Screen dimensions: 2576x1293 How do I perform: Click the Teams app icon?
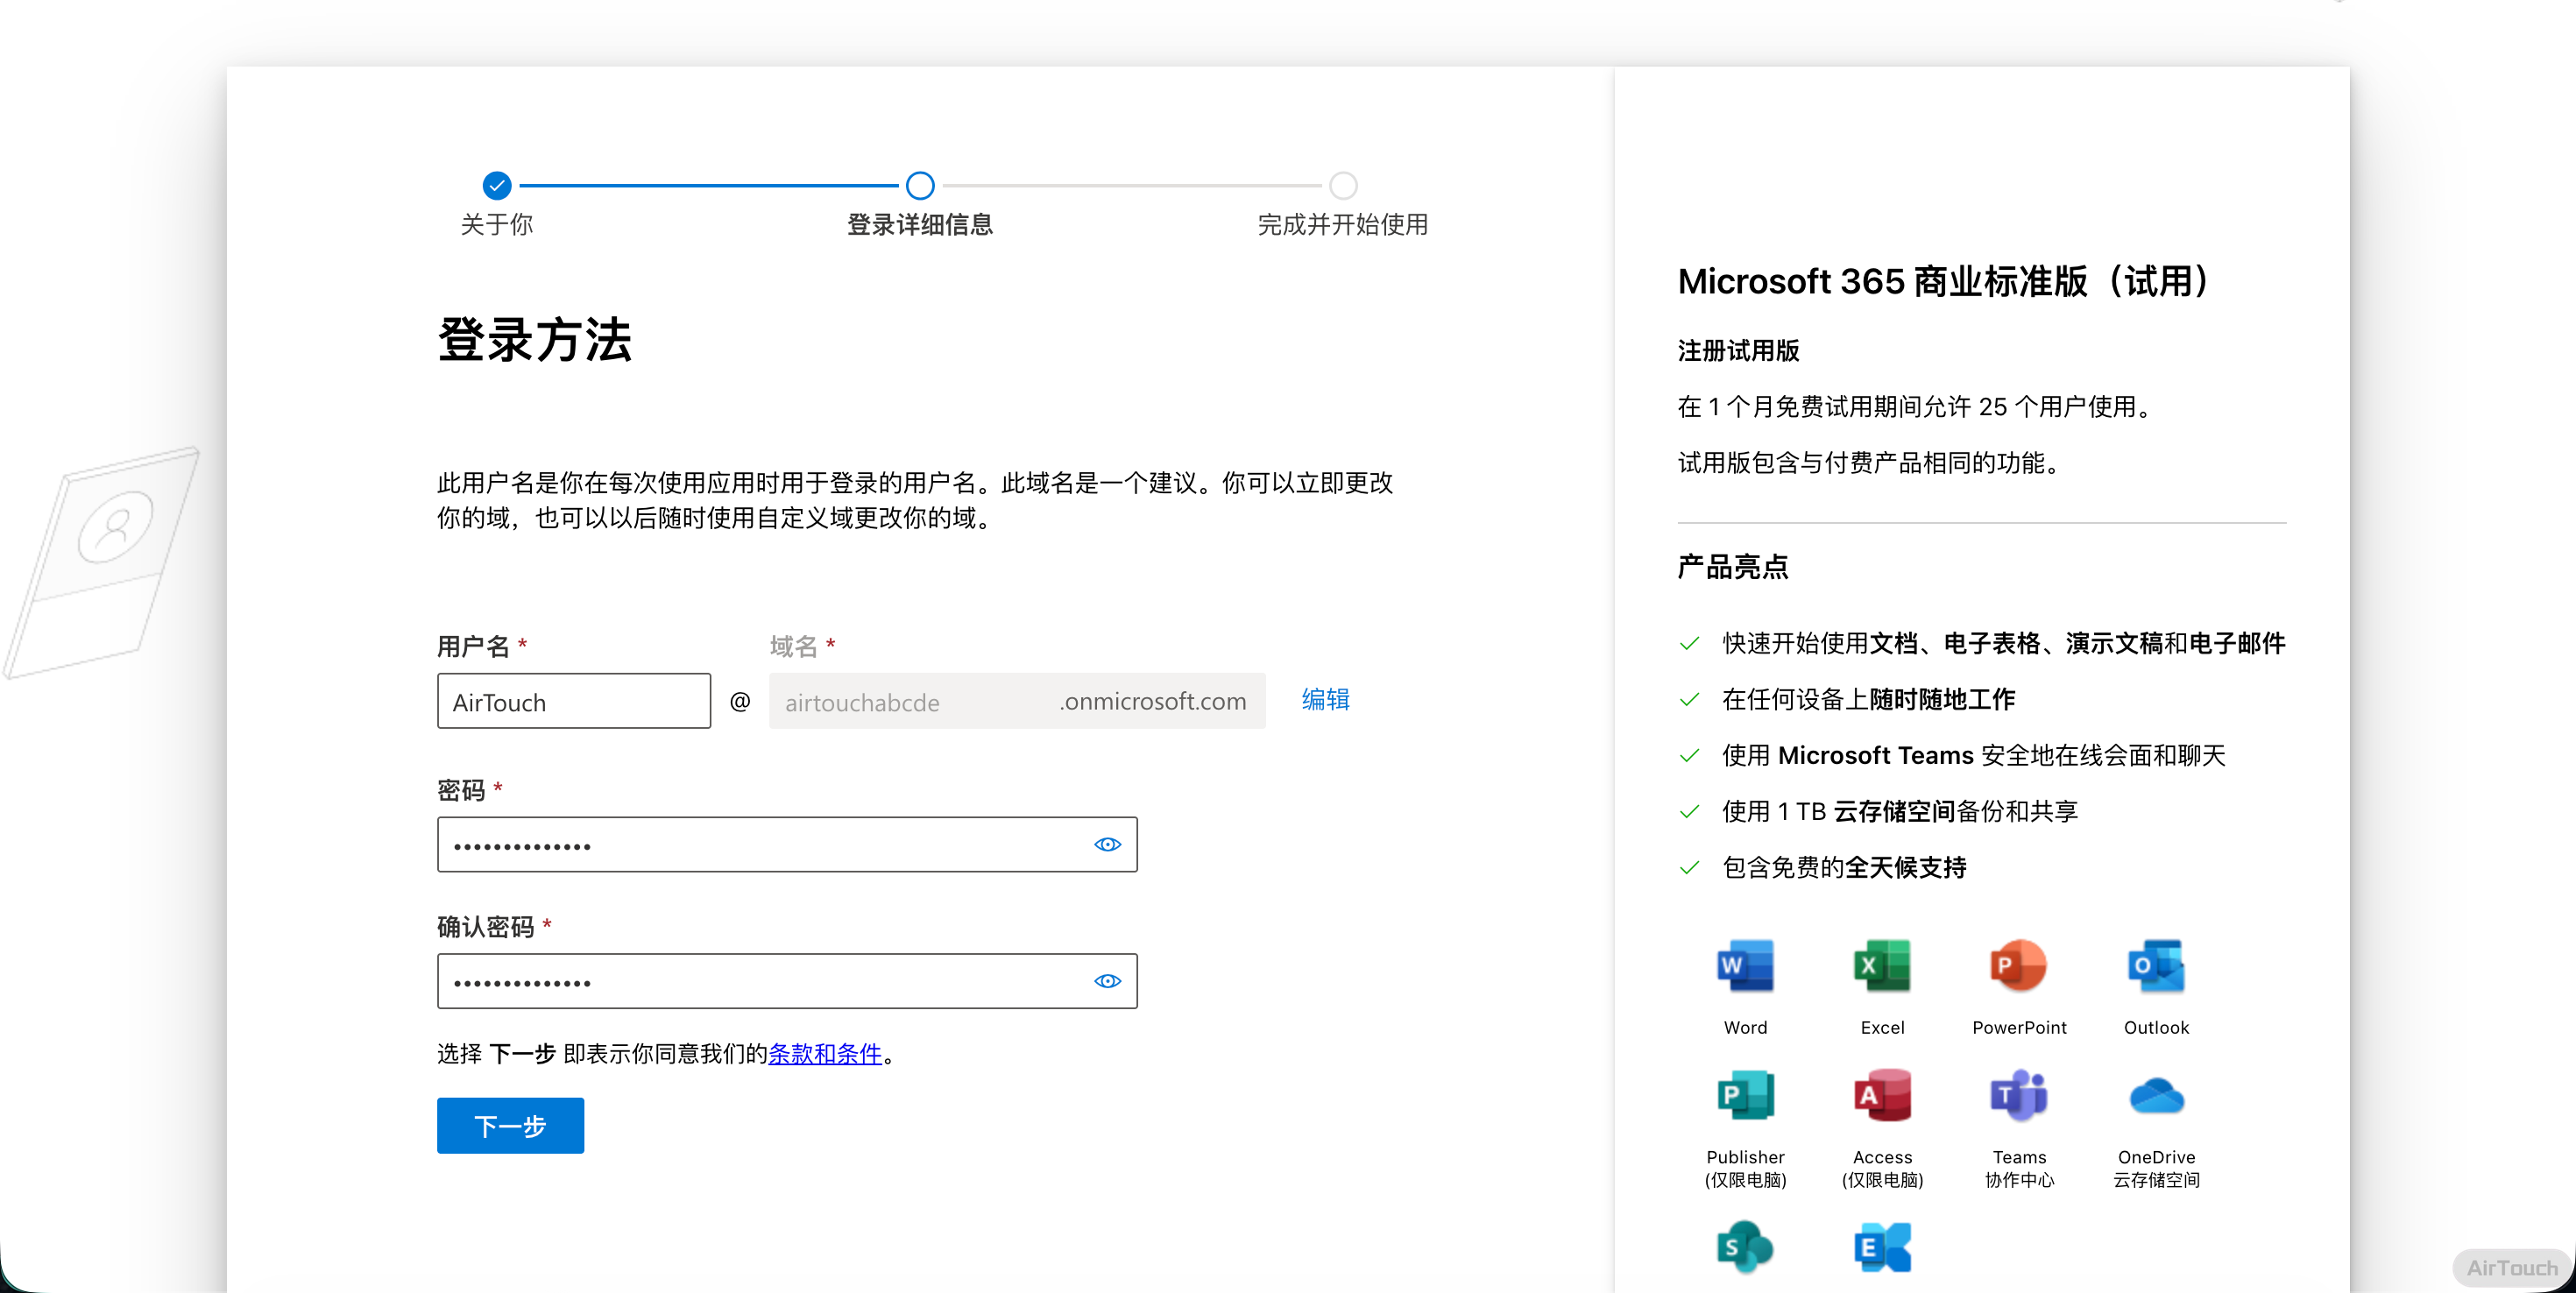(x=2018, y=1096)
